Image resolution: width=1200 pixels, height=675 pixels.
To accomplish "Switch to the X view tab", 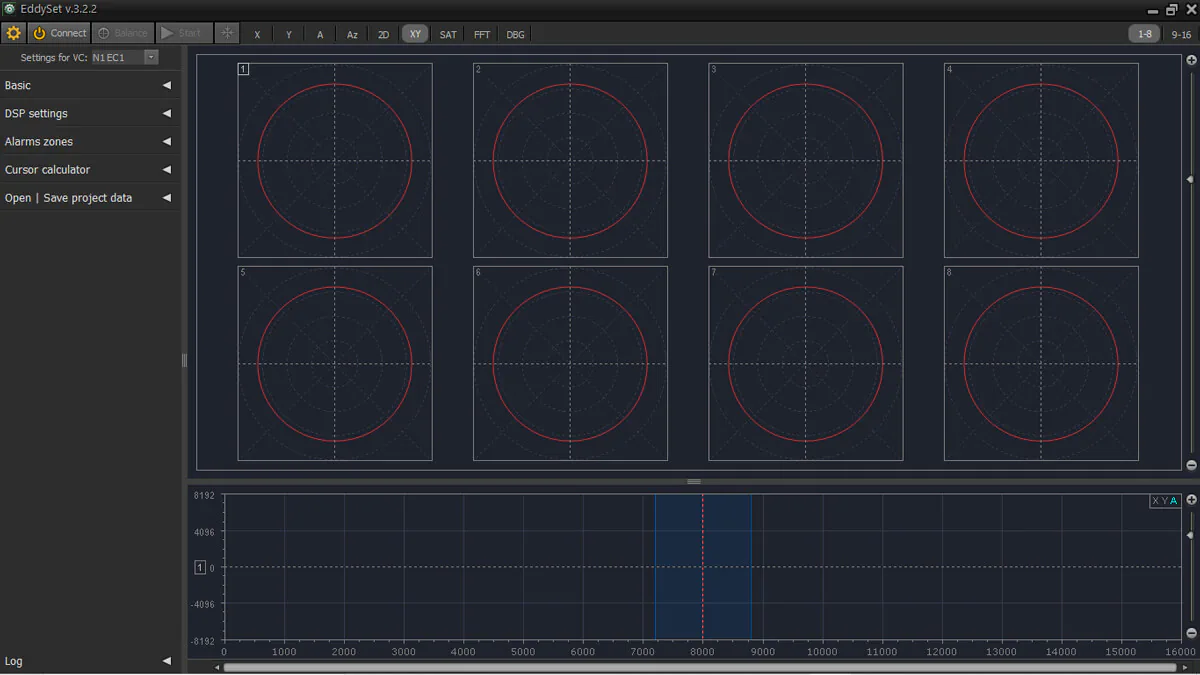I will [257, 34].
